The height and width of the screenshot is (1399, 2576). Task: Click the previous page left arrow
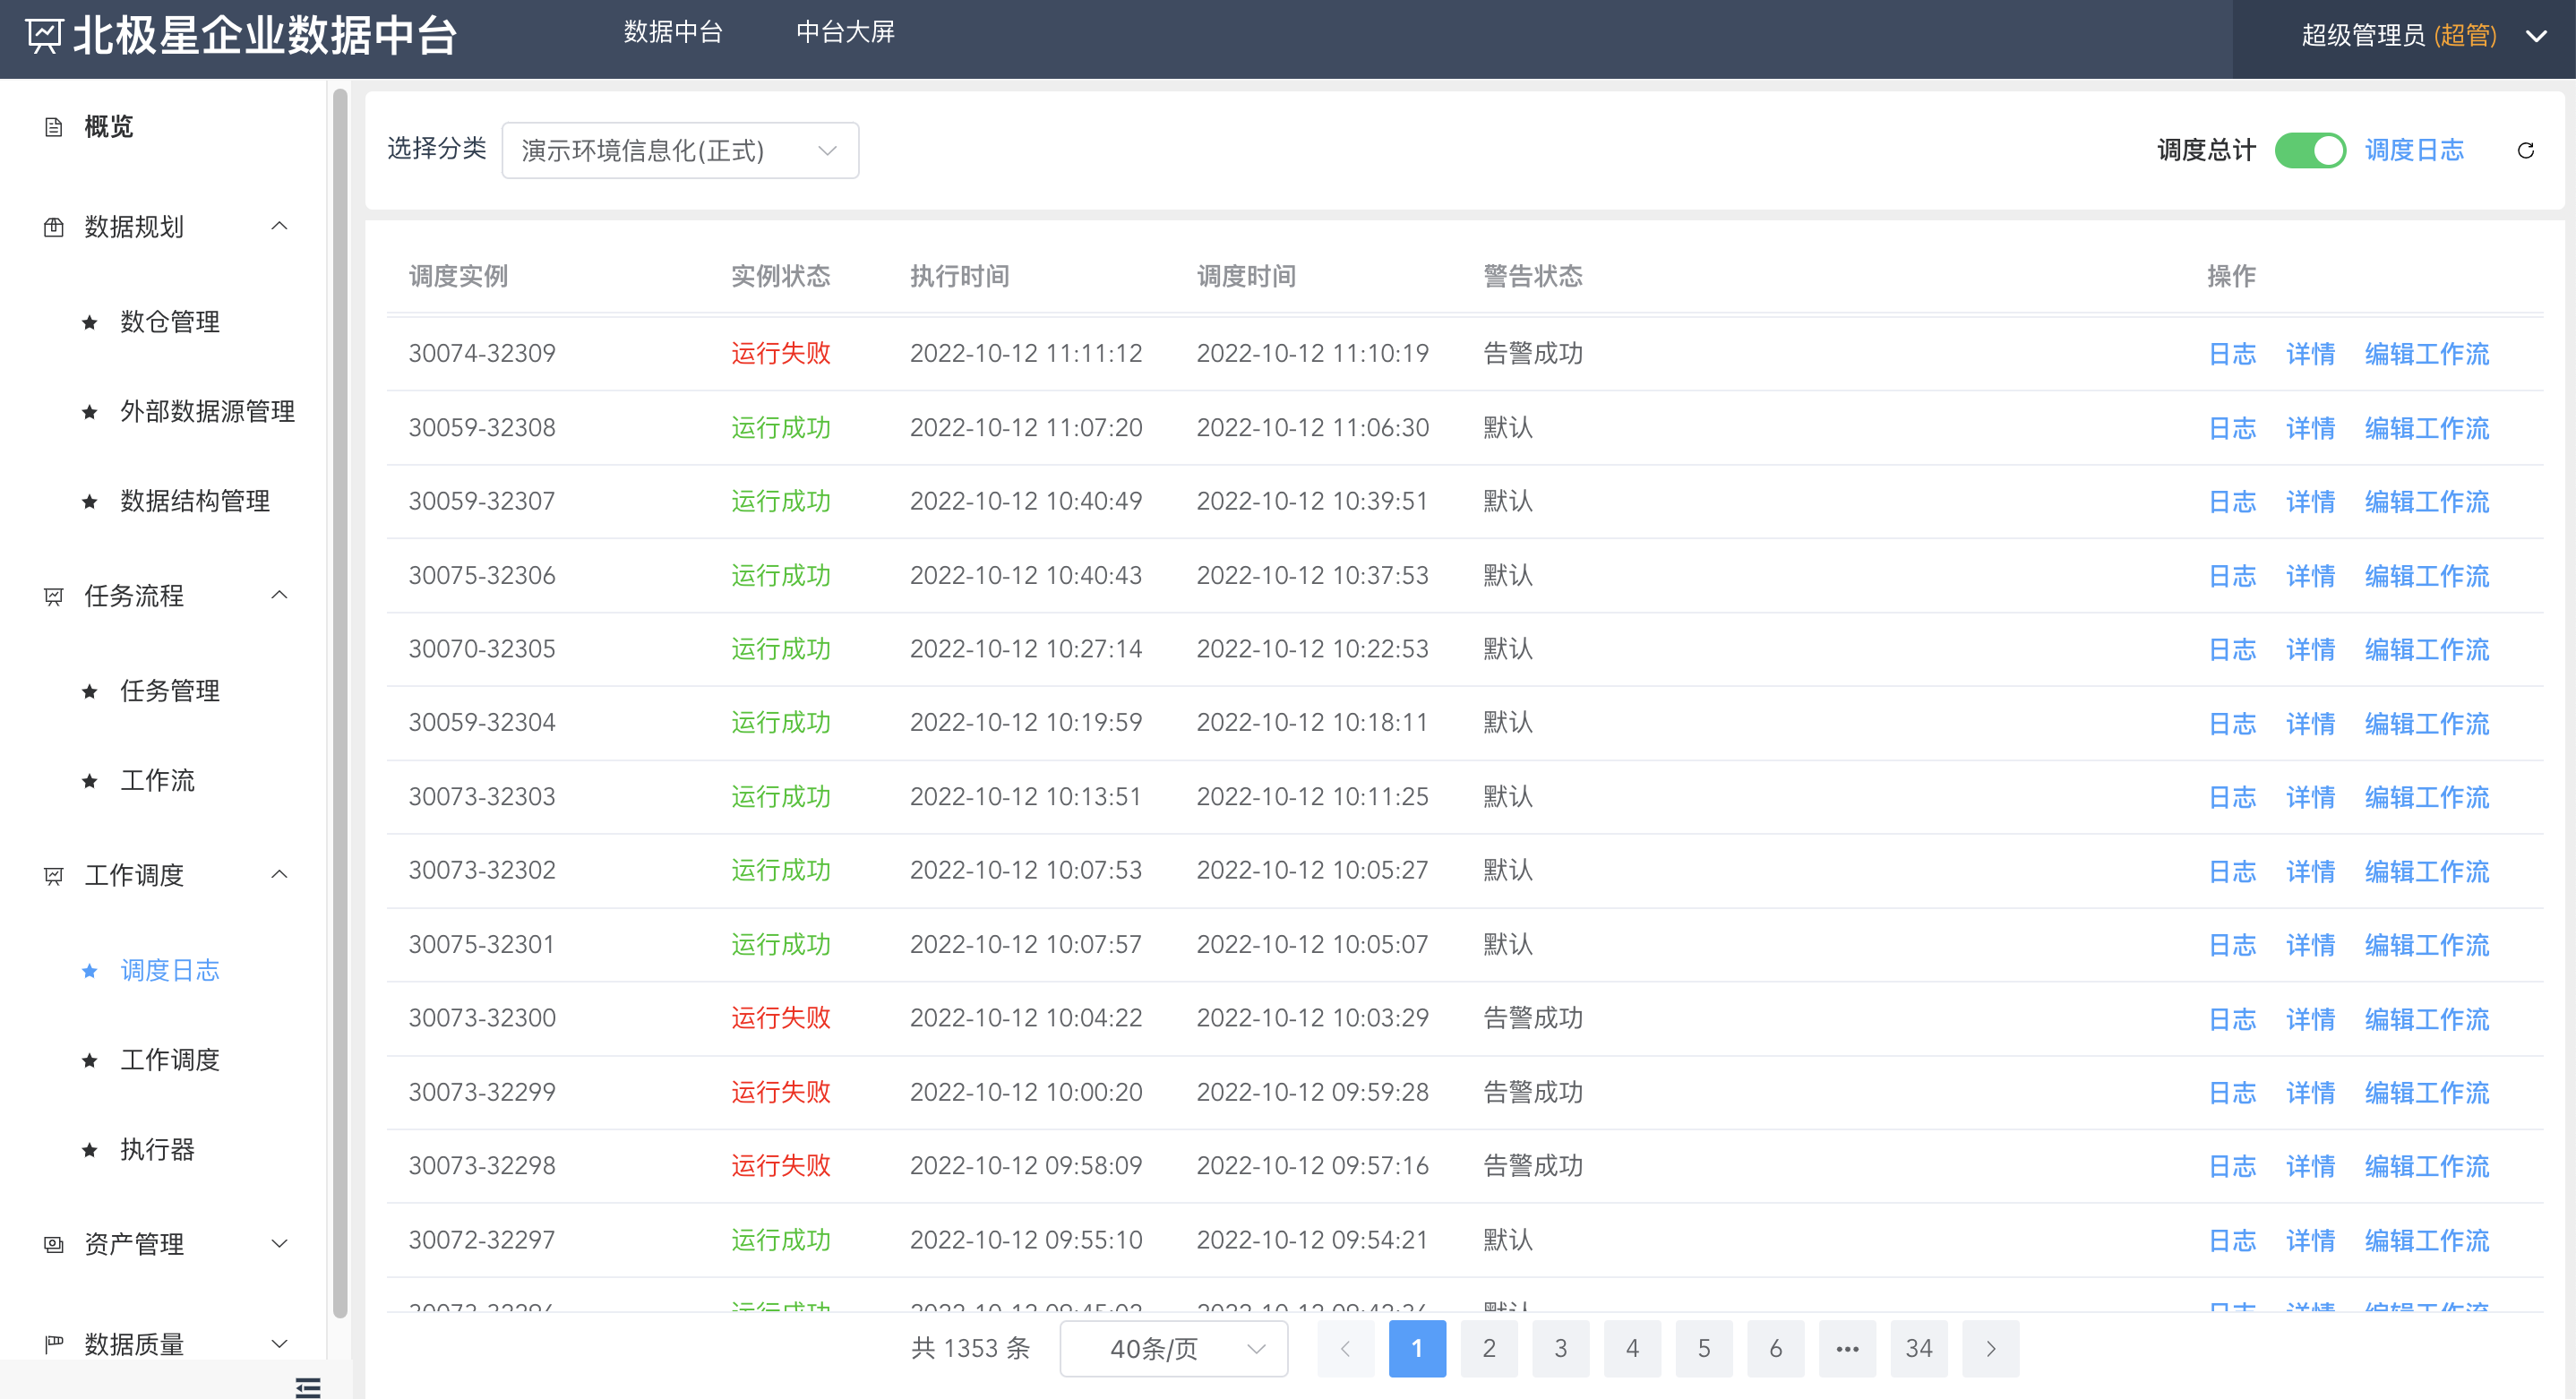(x=1345, y=1348)
